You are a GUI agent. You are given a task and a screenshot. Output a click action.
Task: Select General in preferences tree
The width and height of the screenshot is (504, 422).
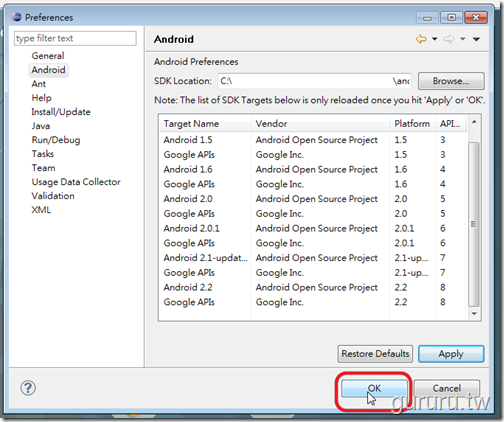tap(48, 56)
